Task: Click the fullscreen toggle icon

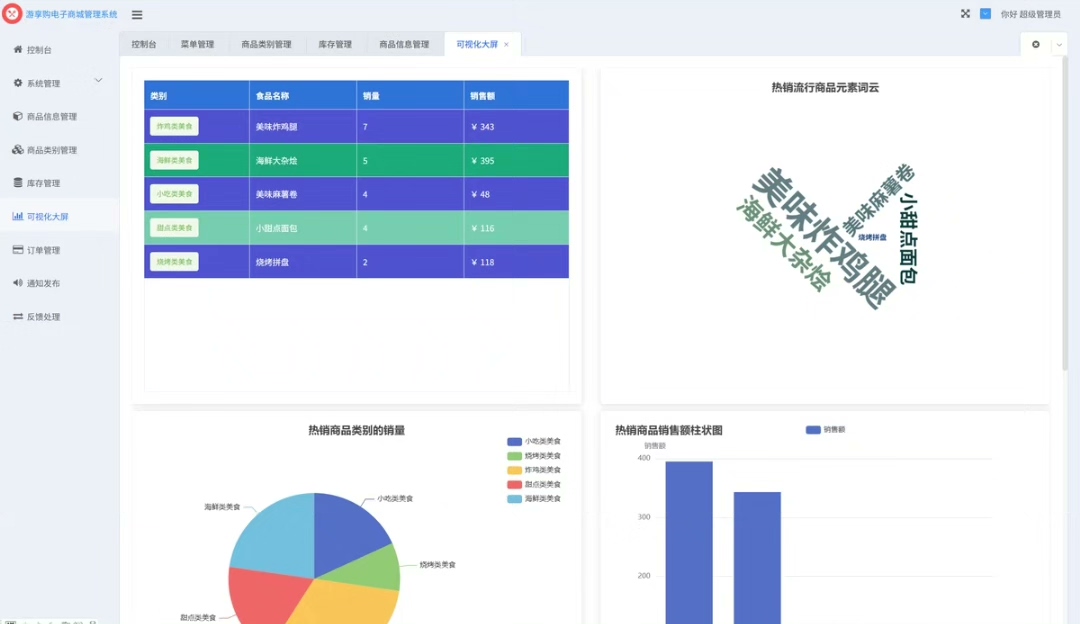Action: pos(965,14)
